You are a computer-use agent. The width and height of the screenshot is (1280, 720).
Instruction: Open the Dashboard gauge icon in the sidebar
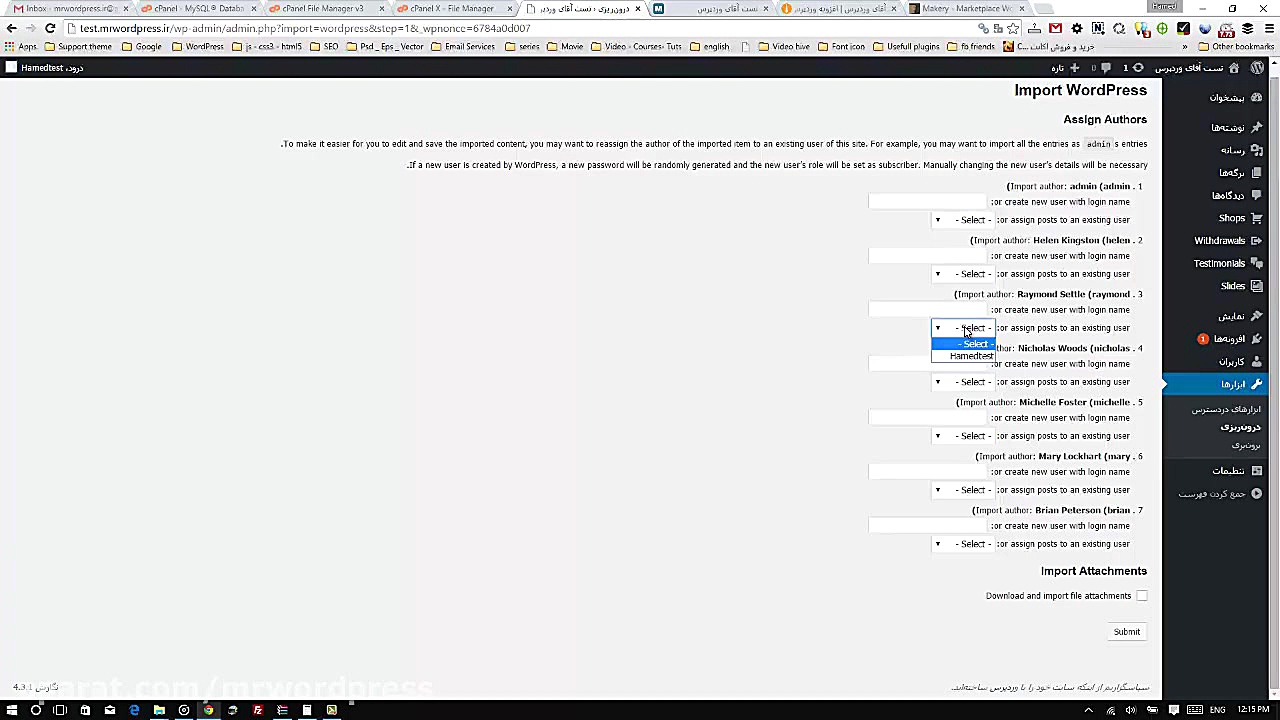click(x=1257, y=97)
